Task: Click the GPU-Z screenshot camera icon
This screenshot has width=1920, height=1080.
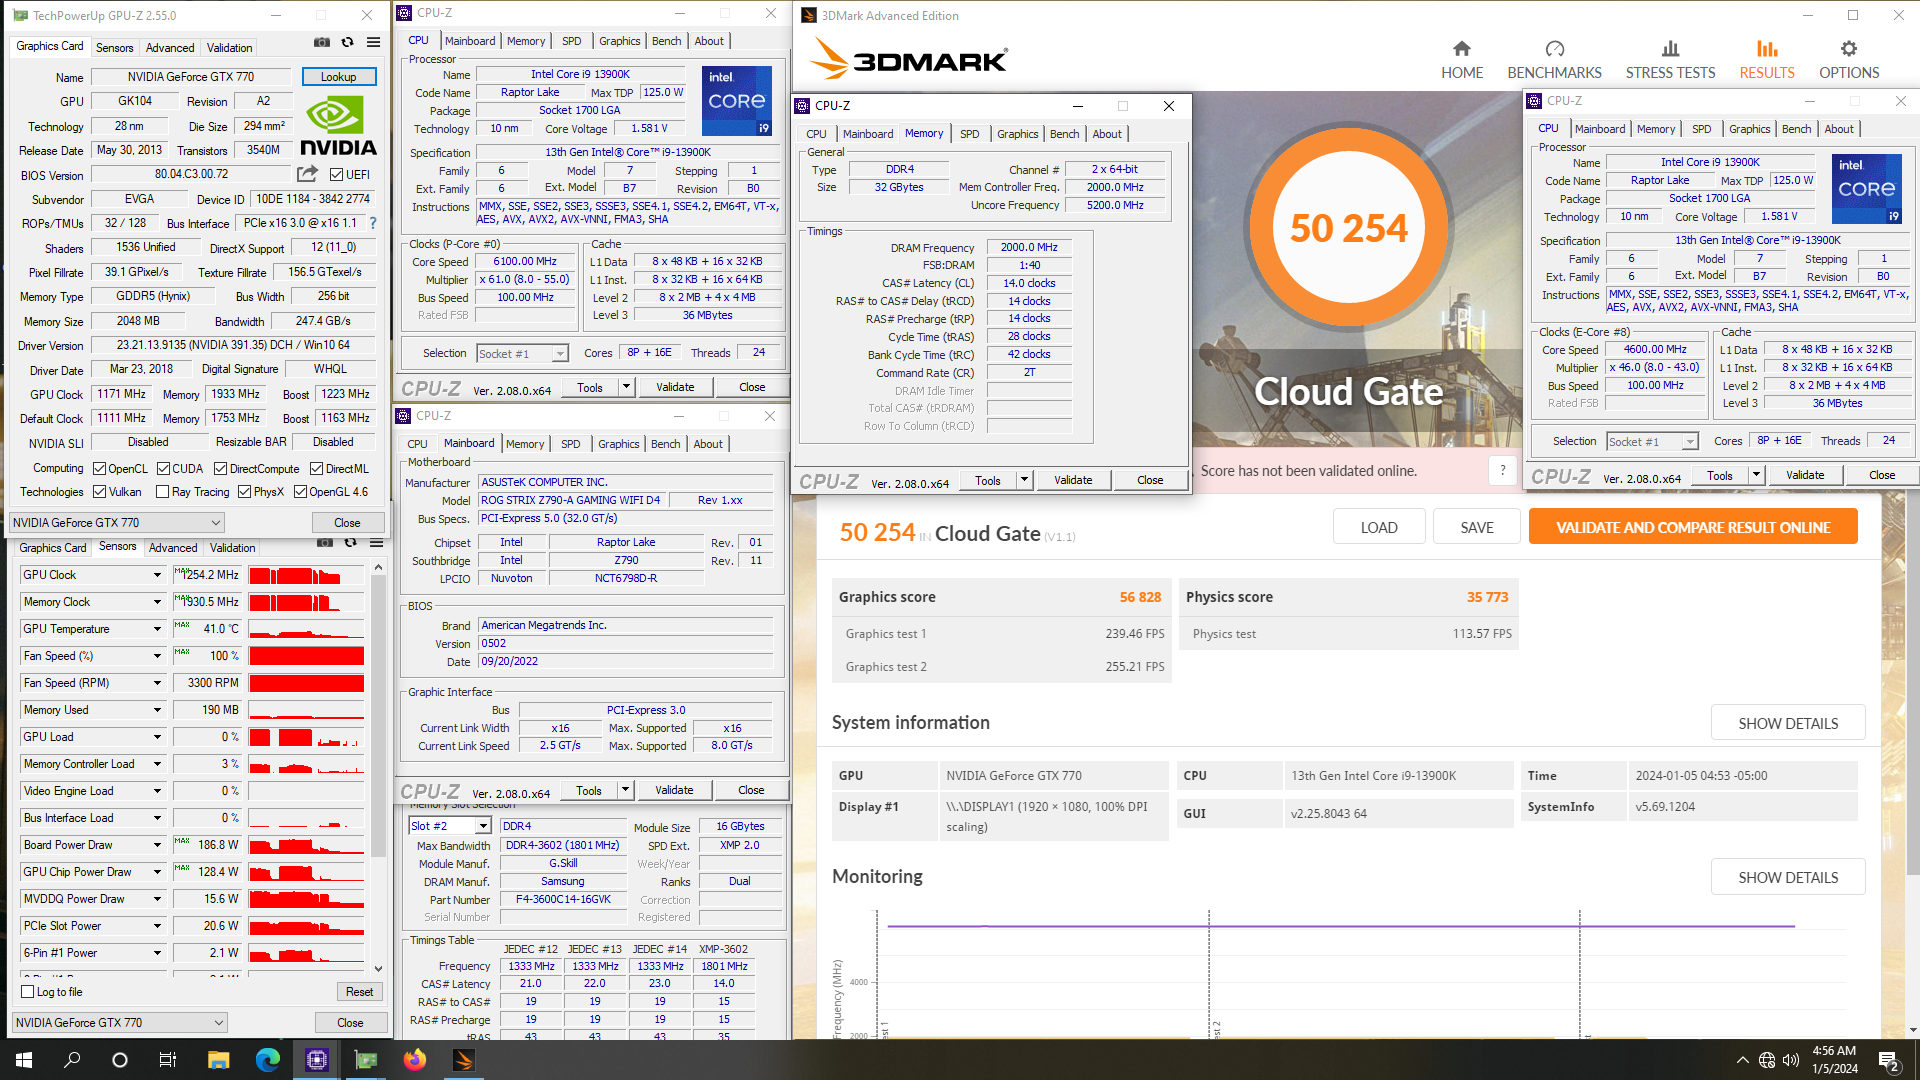Action: [321, 43]
